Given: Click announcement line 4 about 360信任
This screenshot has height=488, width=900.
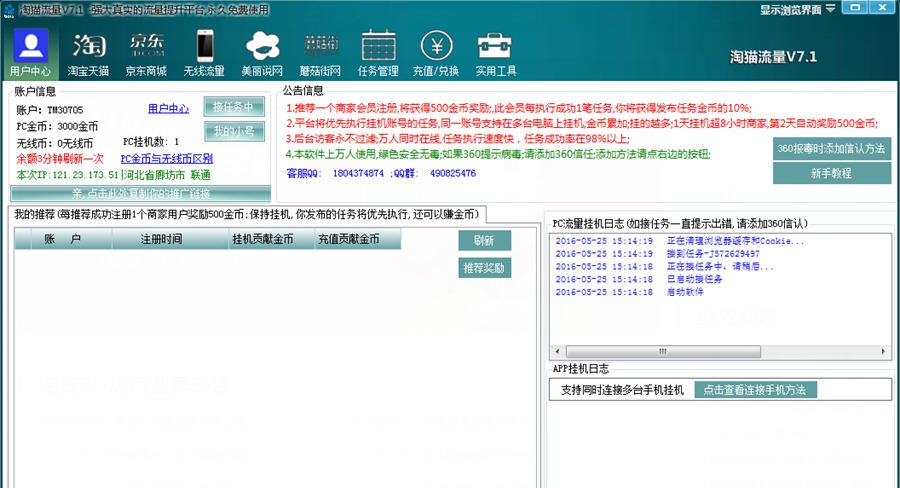Looking at the screenshot, I should point(498,154).
